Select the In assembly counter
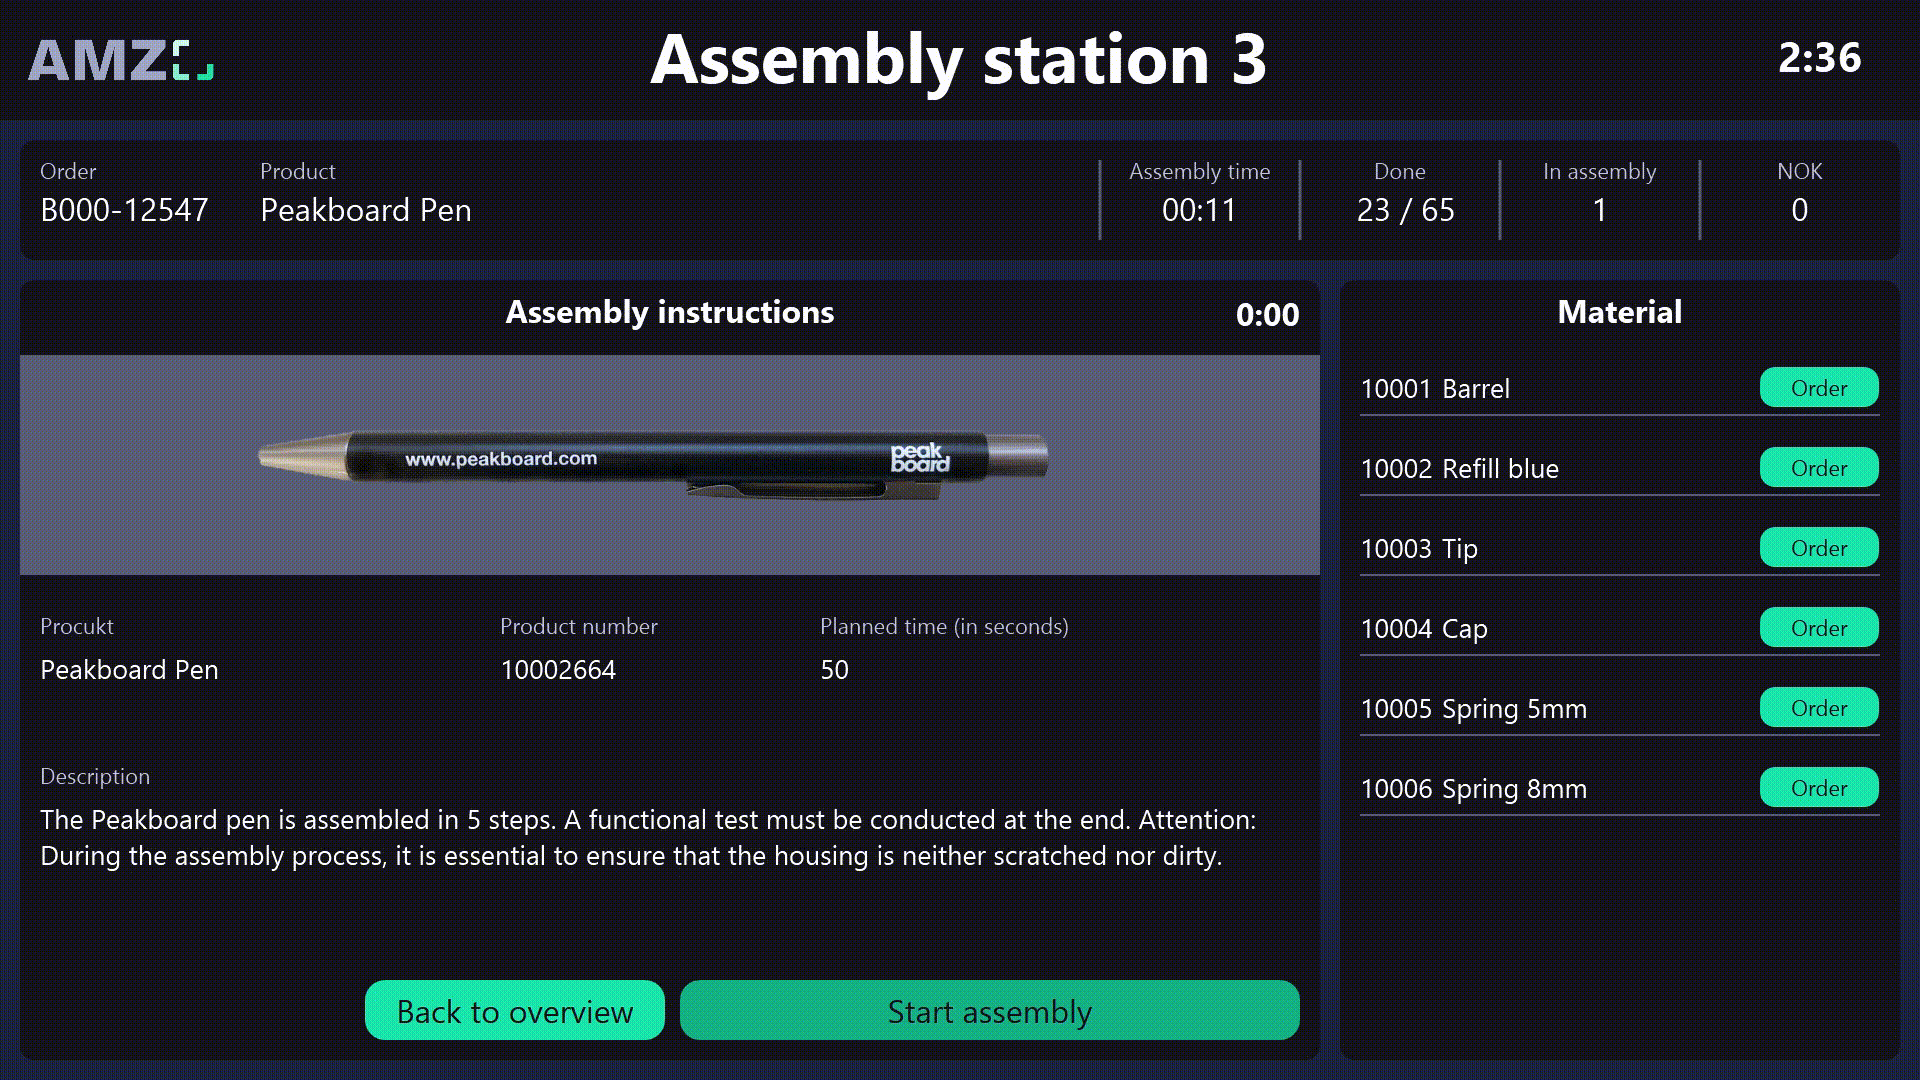This screenshot has height=1080, width=1920. [1600, 210]
